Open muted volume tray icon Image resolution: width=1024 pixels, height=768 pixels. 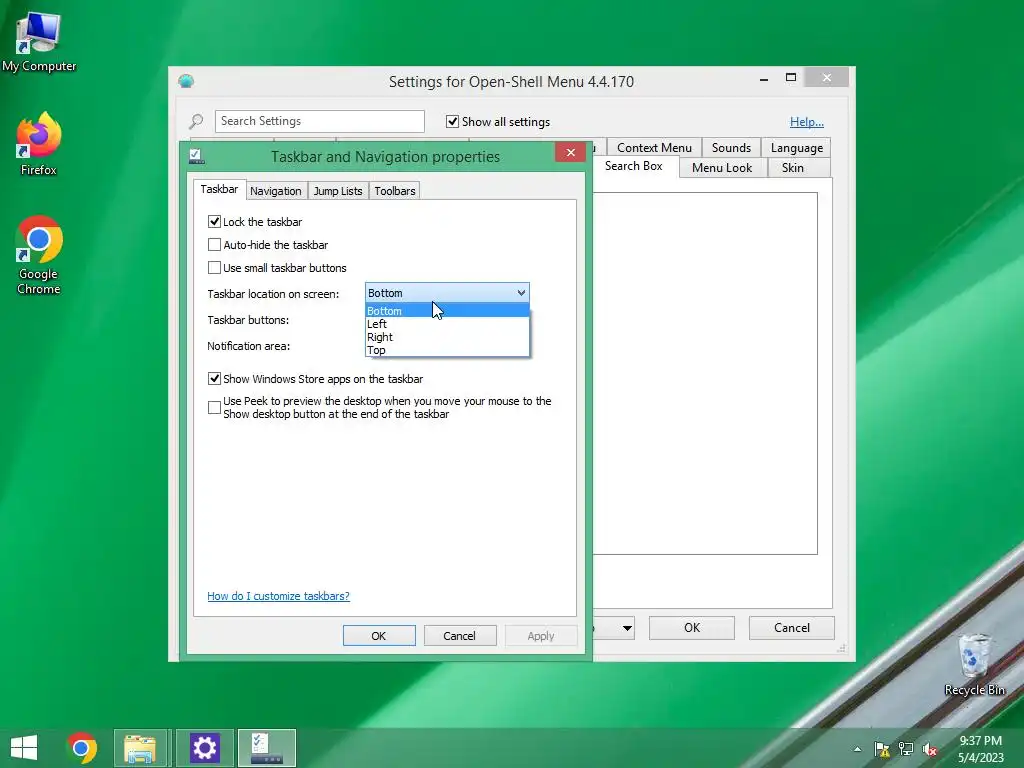[x=930, y=749]
